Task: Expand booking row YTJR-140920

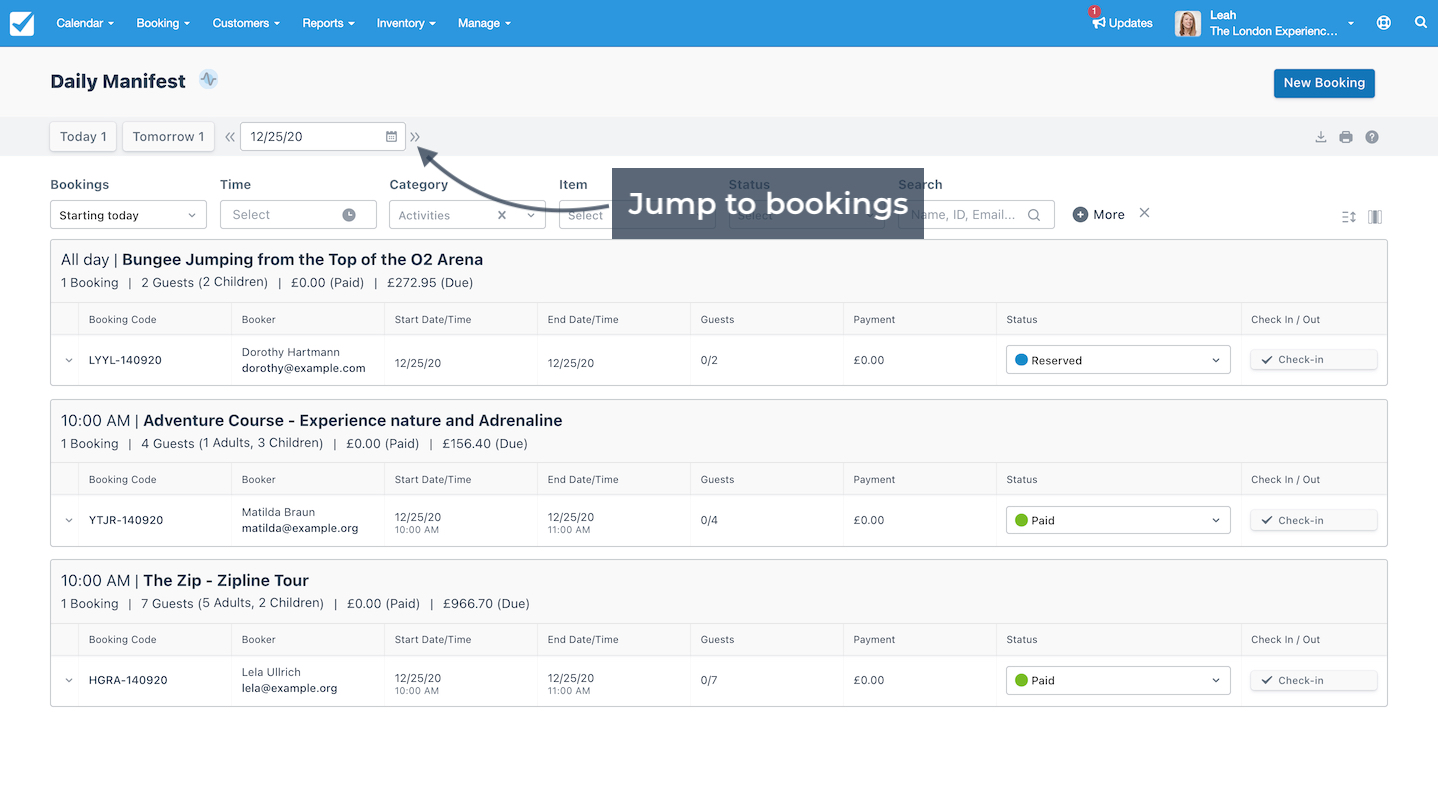Action: (69, 520)
